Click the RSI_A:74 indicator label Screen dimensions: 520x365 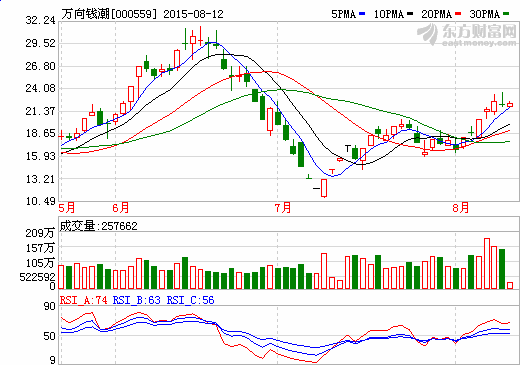[83, 300]
